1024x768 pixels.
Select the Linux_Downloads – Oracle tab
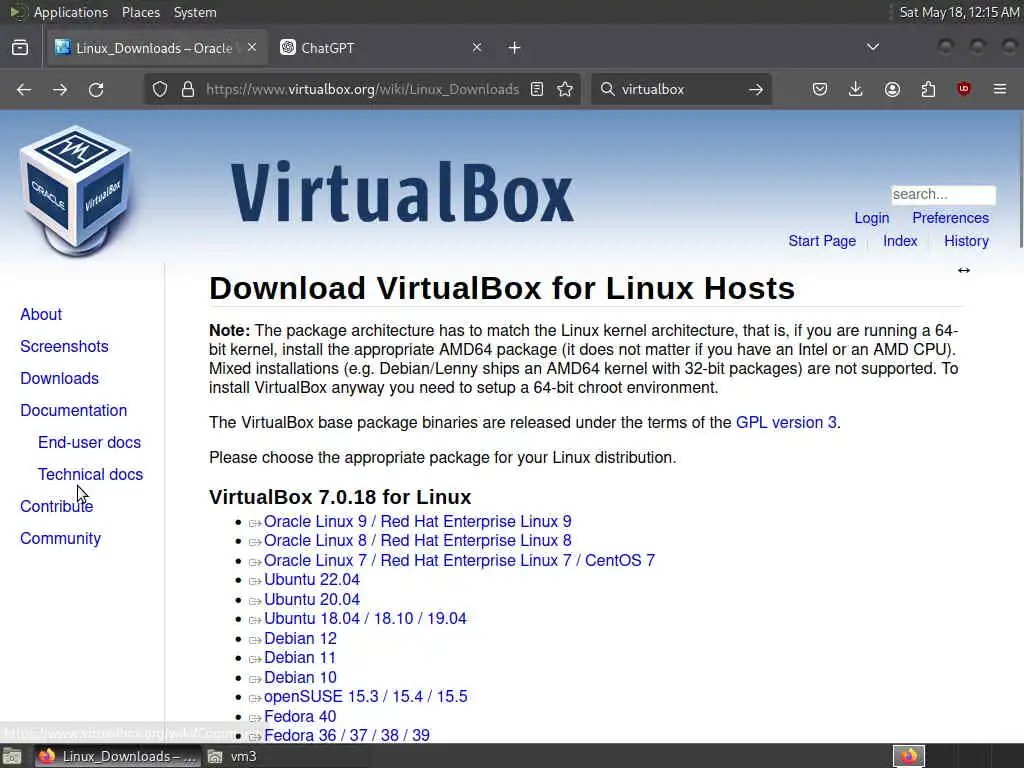tap(157, 48)
